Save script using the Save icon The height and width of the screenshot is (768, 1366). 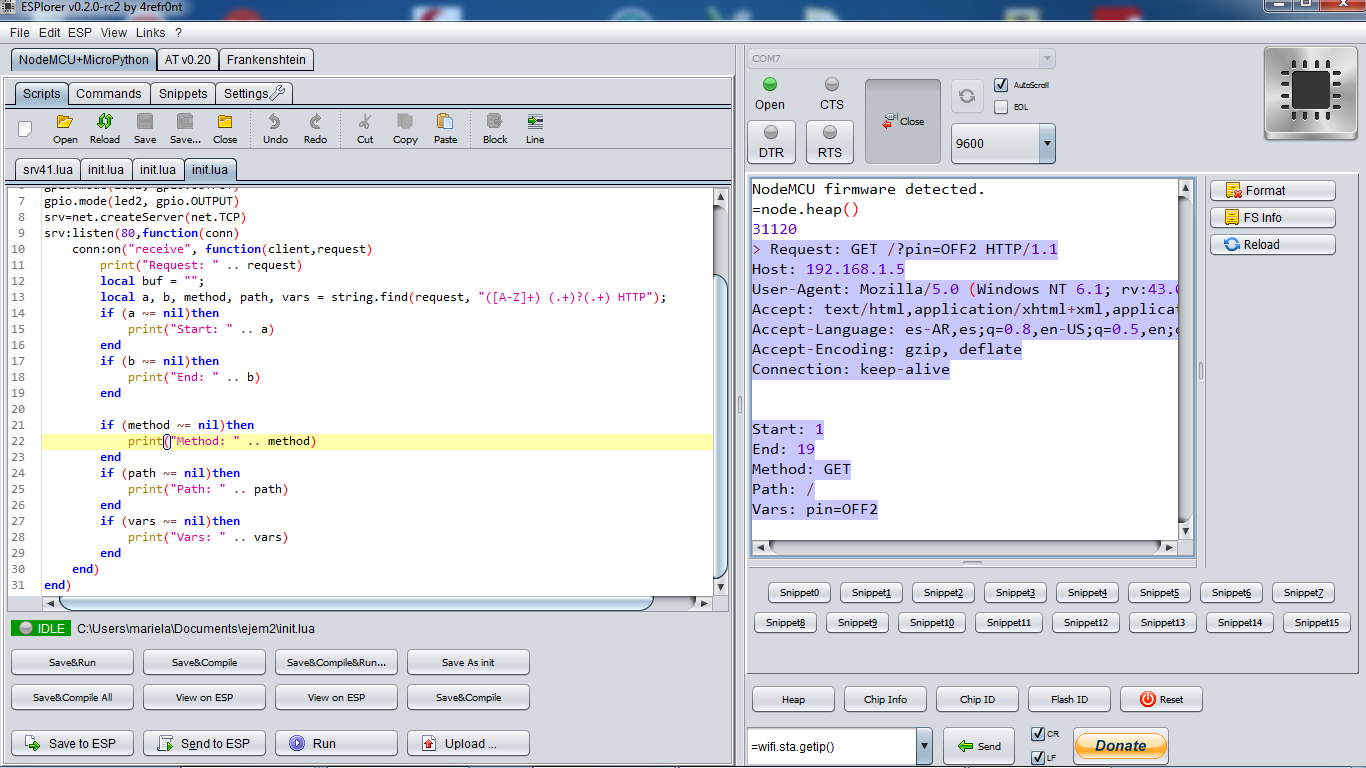[145, 128]
